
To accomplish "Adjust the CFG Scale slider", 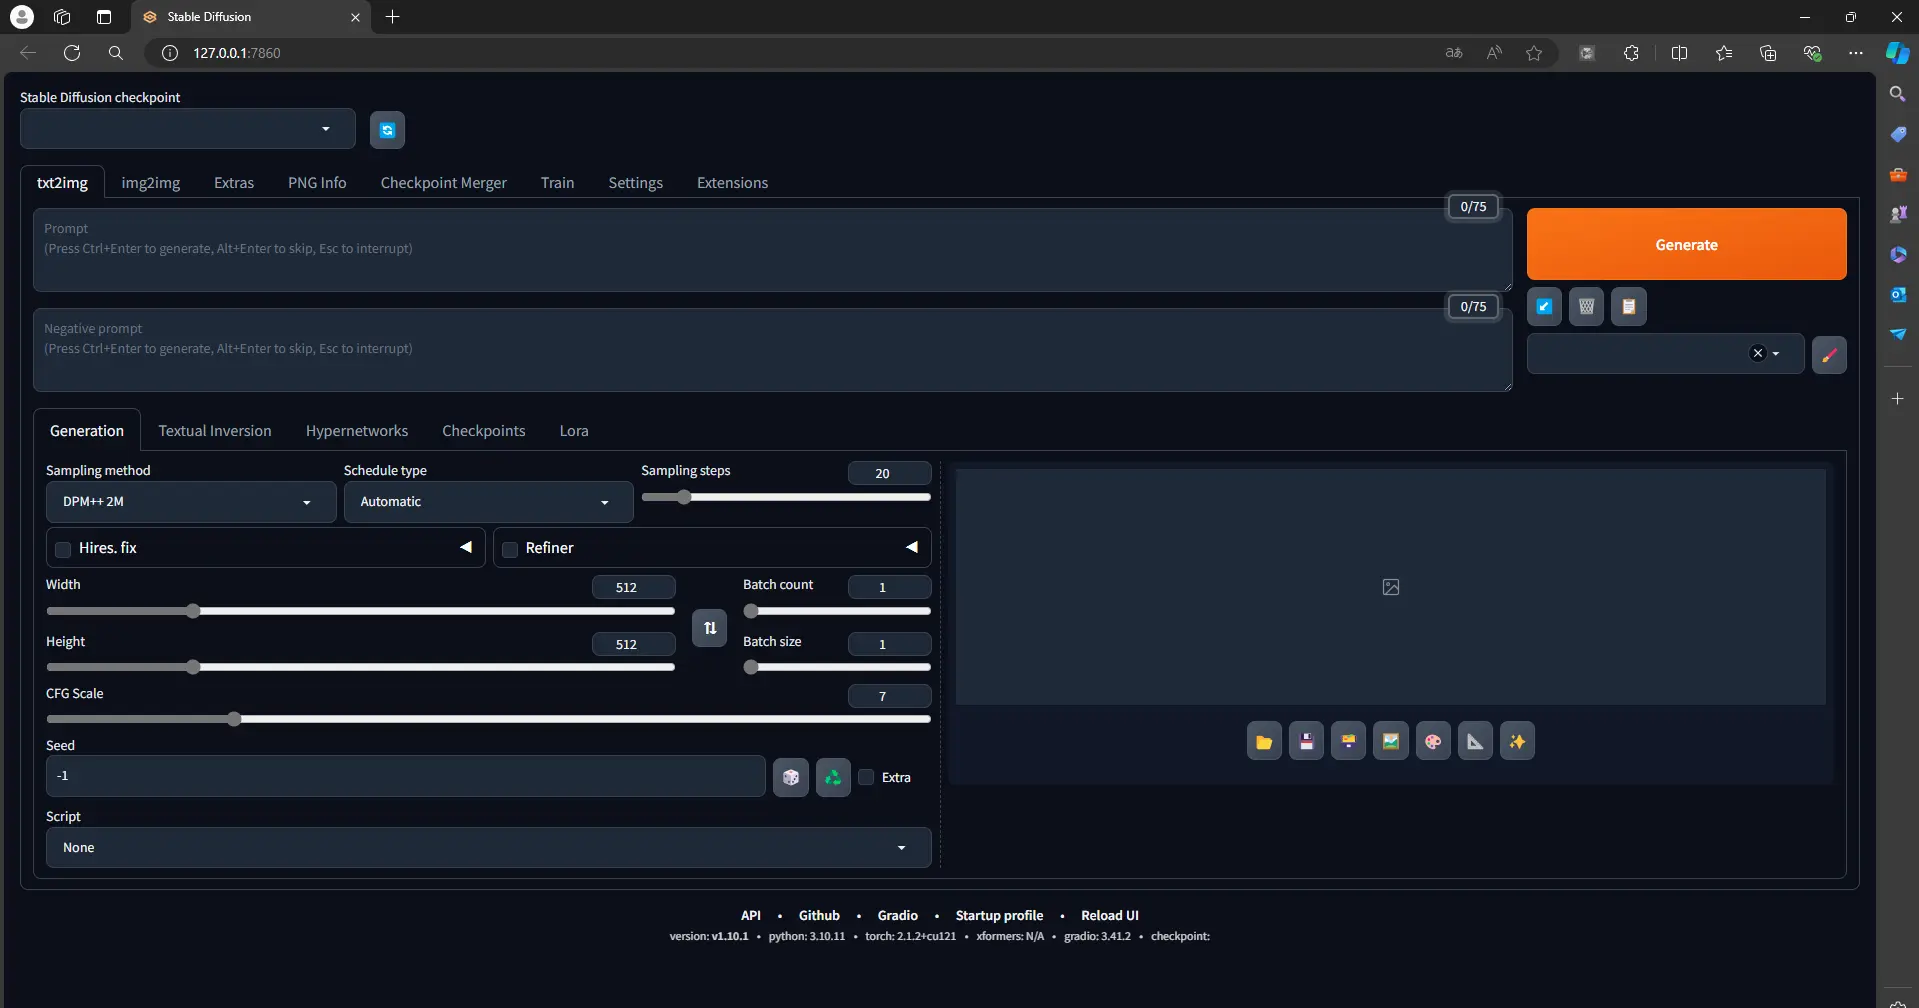I will [488, 719].
